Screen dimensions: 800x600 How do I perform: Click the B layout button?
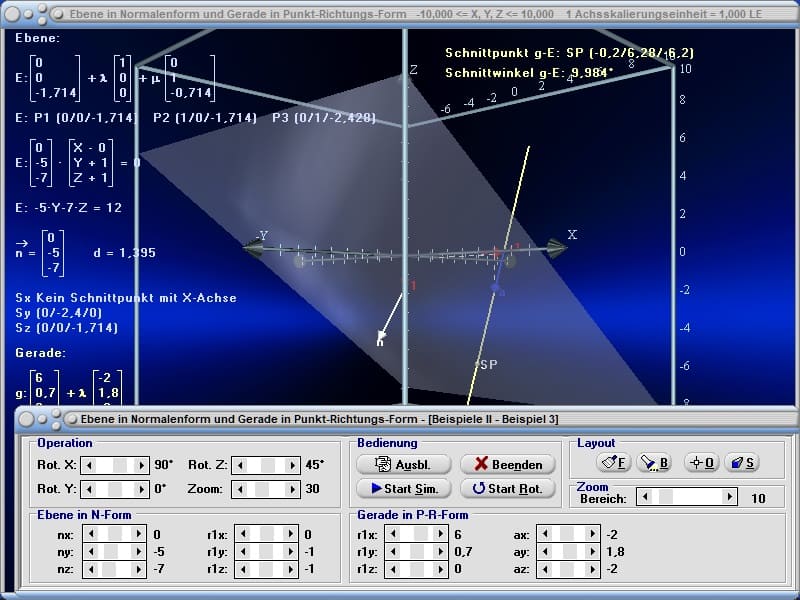[x=653, y=463]
